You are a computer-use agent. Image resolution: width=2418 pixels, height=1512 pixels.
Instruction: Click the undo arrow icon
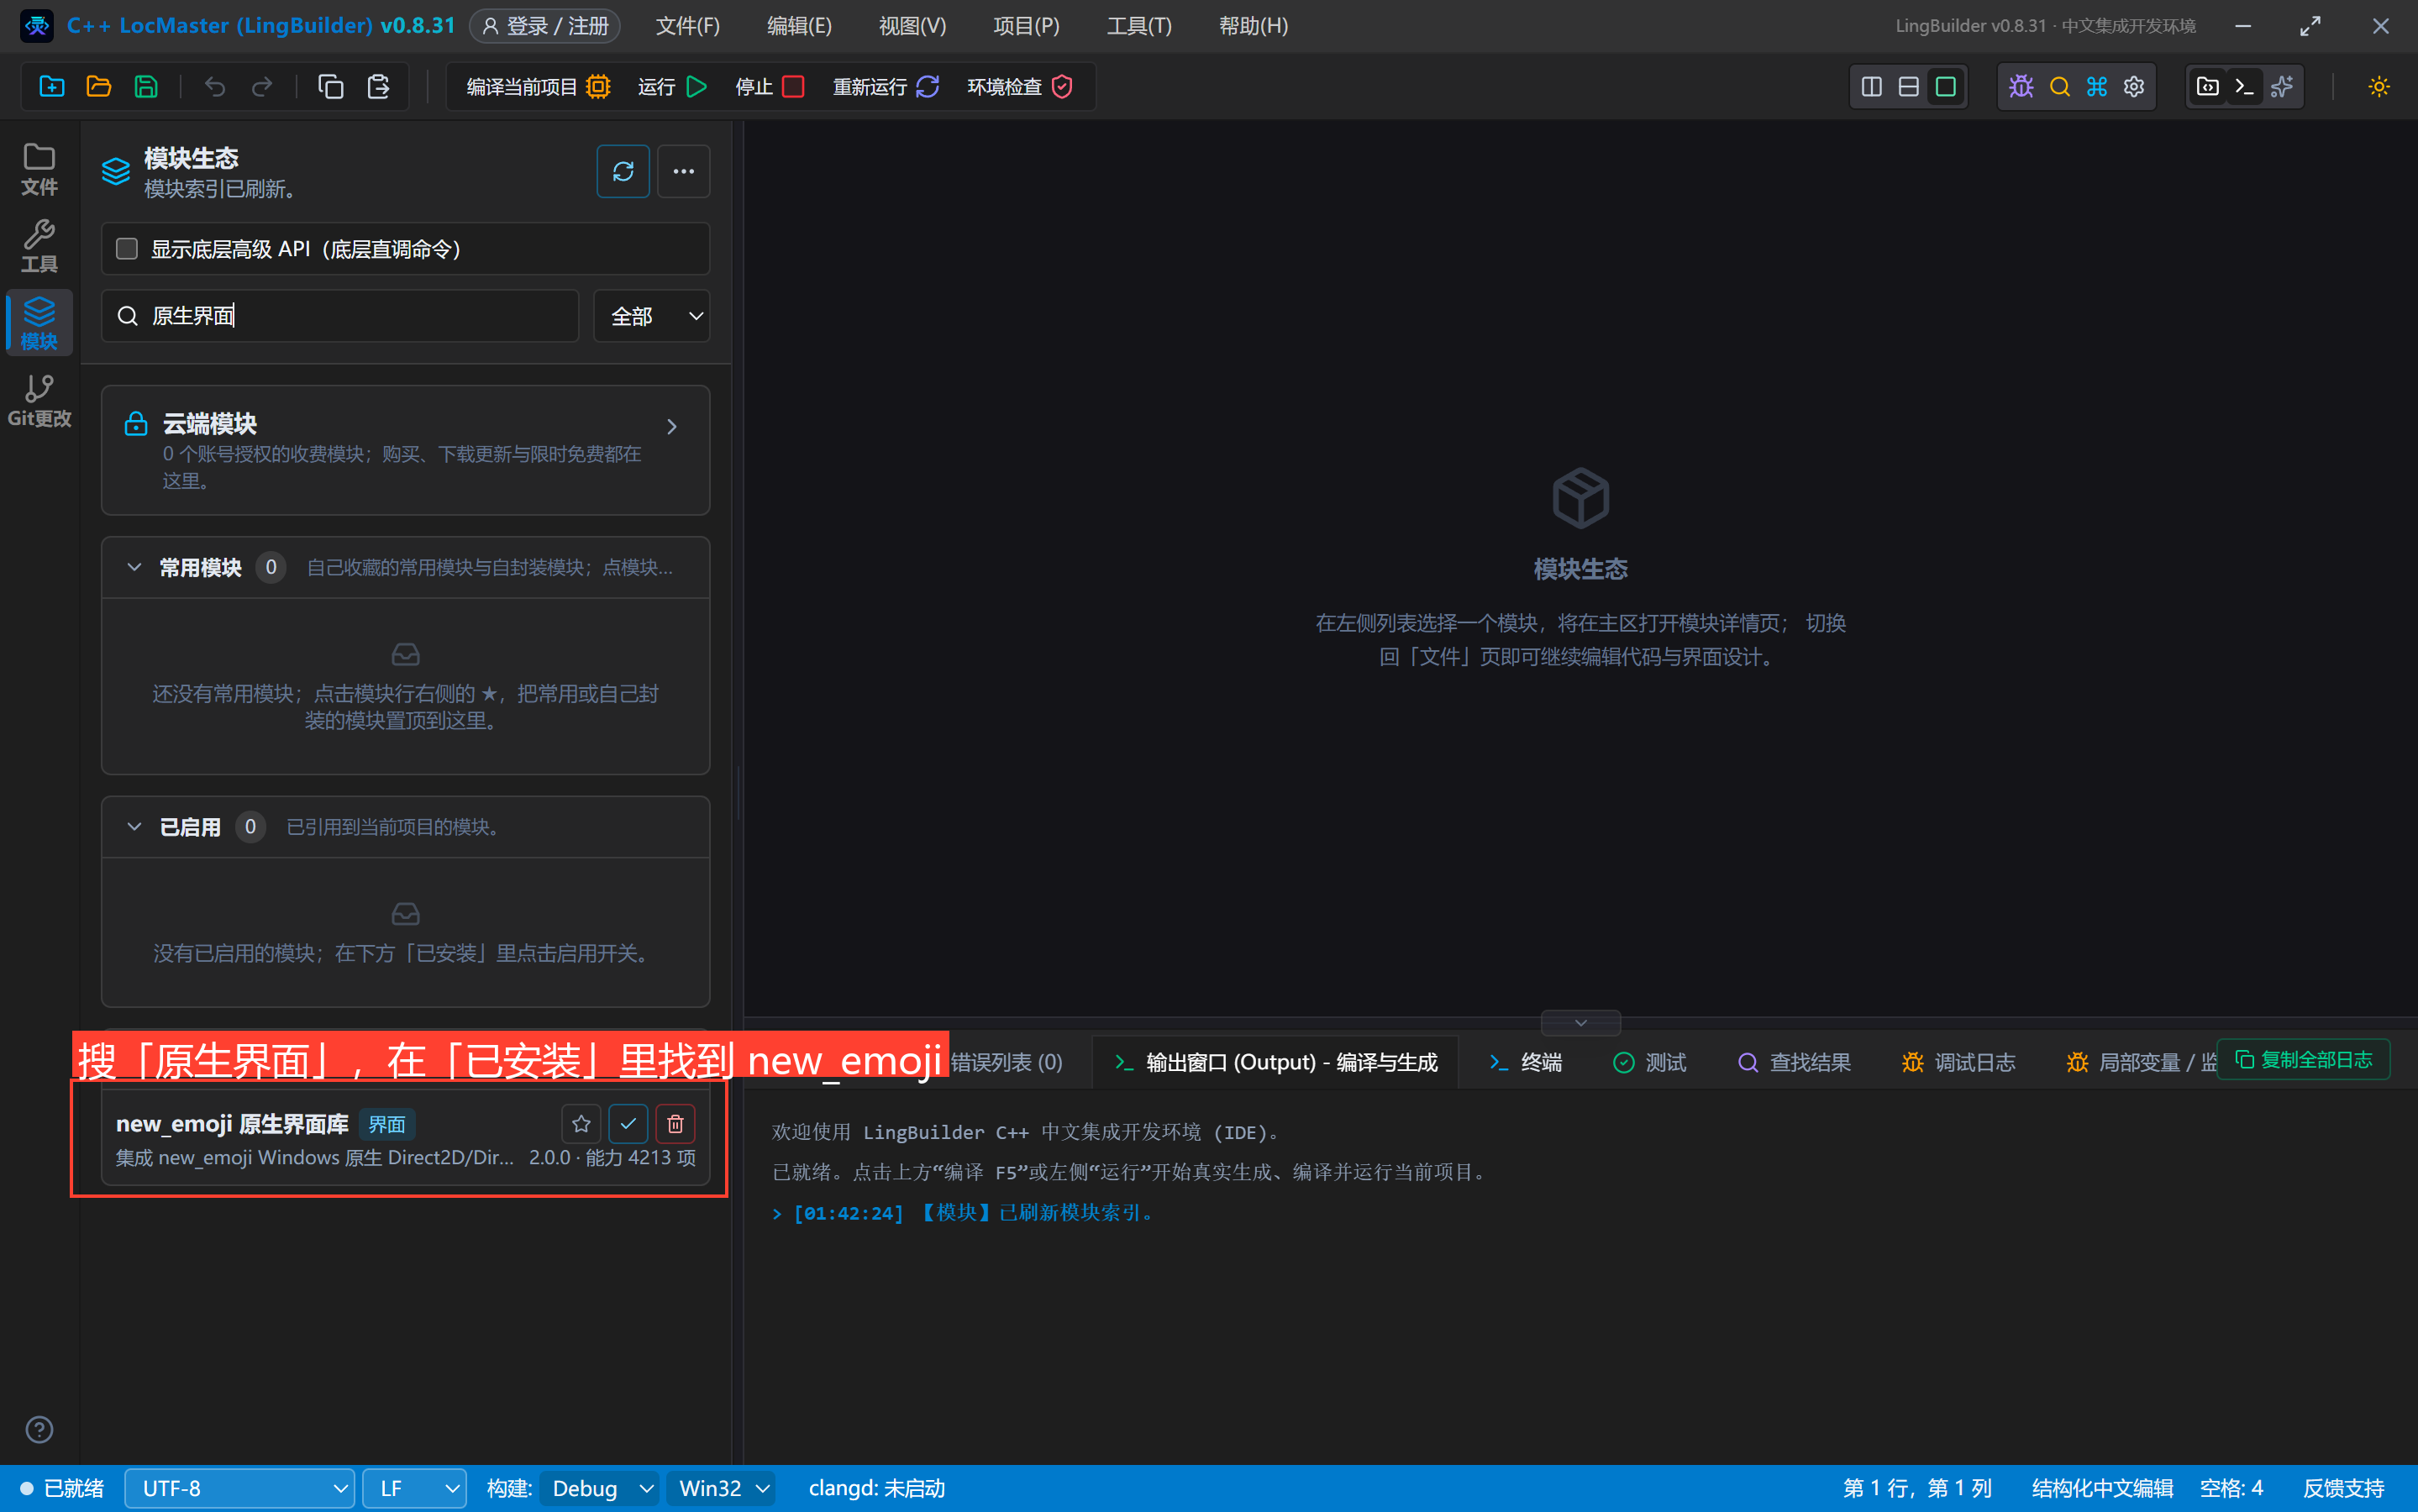pyautogui.click(x=214, y=87)
